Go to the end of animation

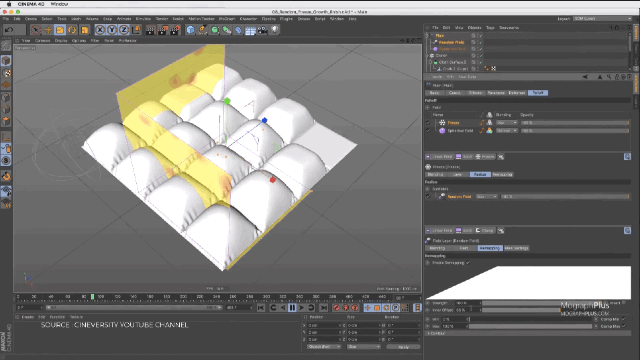pos(323,308)
